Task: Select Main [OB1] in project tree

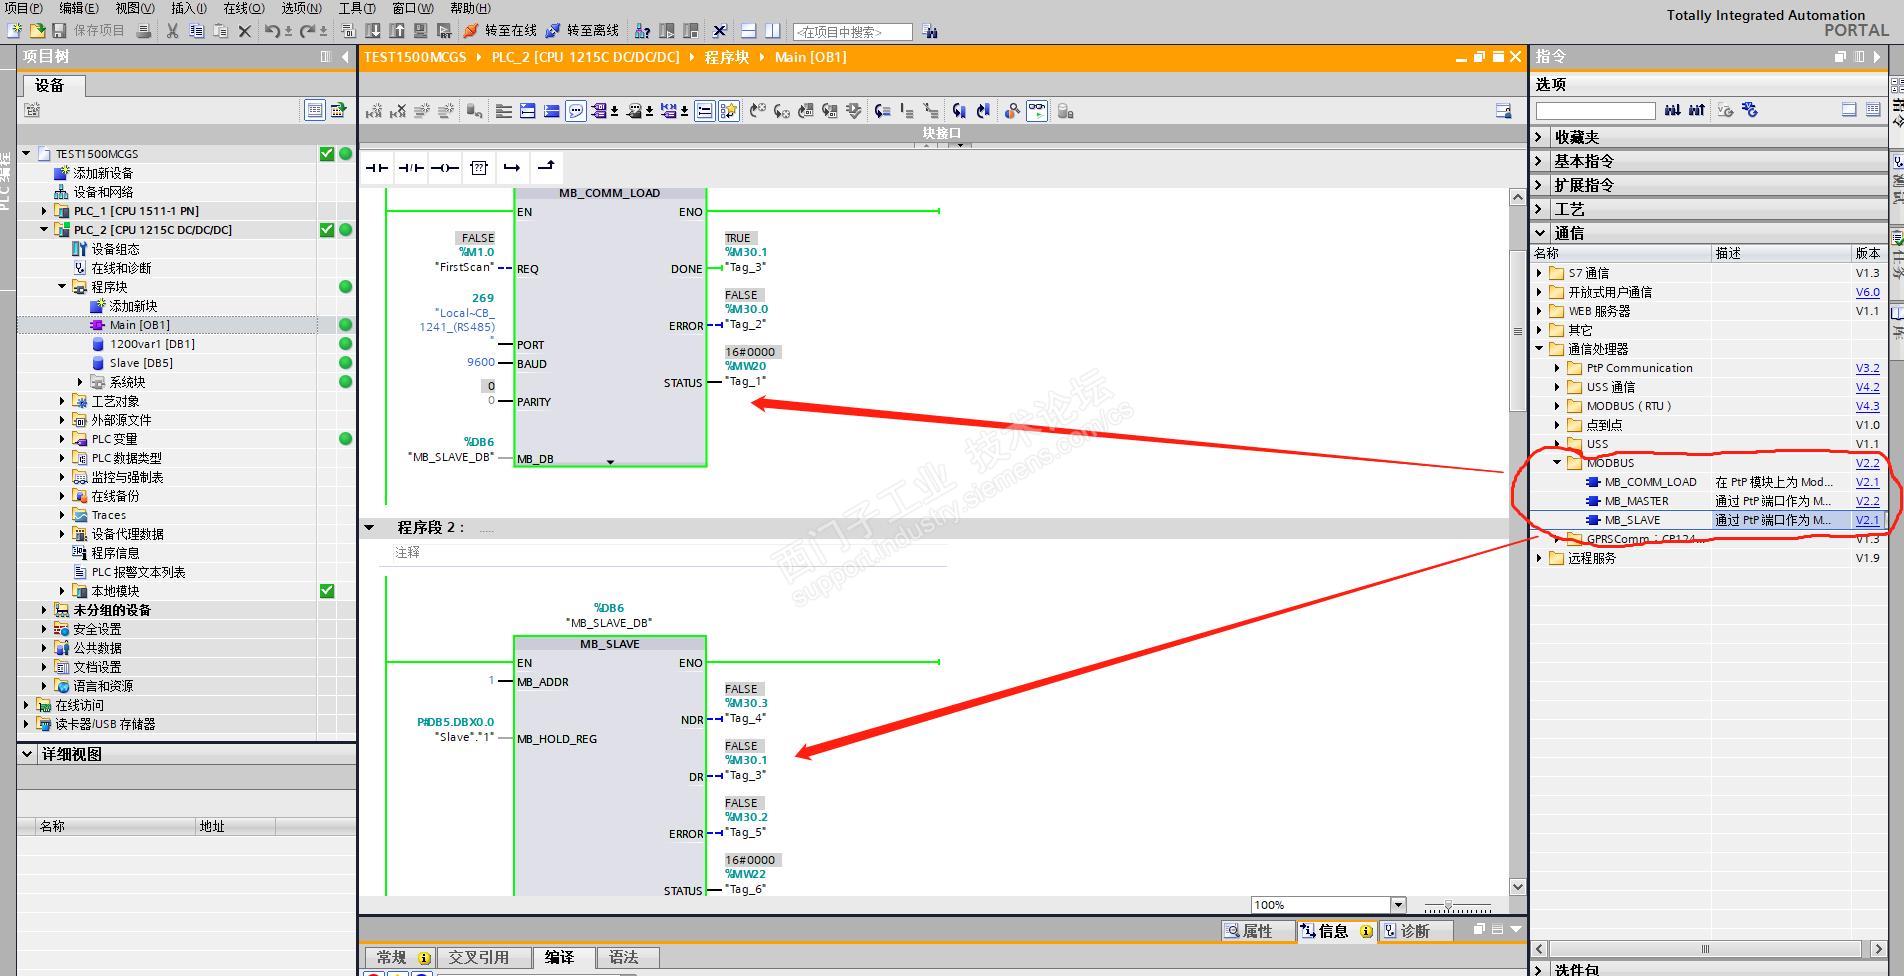Action: pos(139,325)
